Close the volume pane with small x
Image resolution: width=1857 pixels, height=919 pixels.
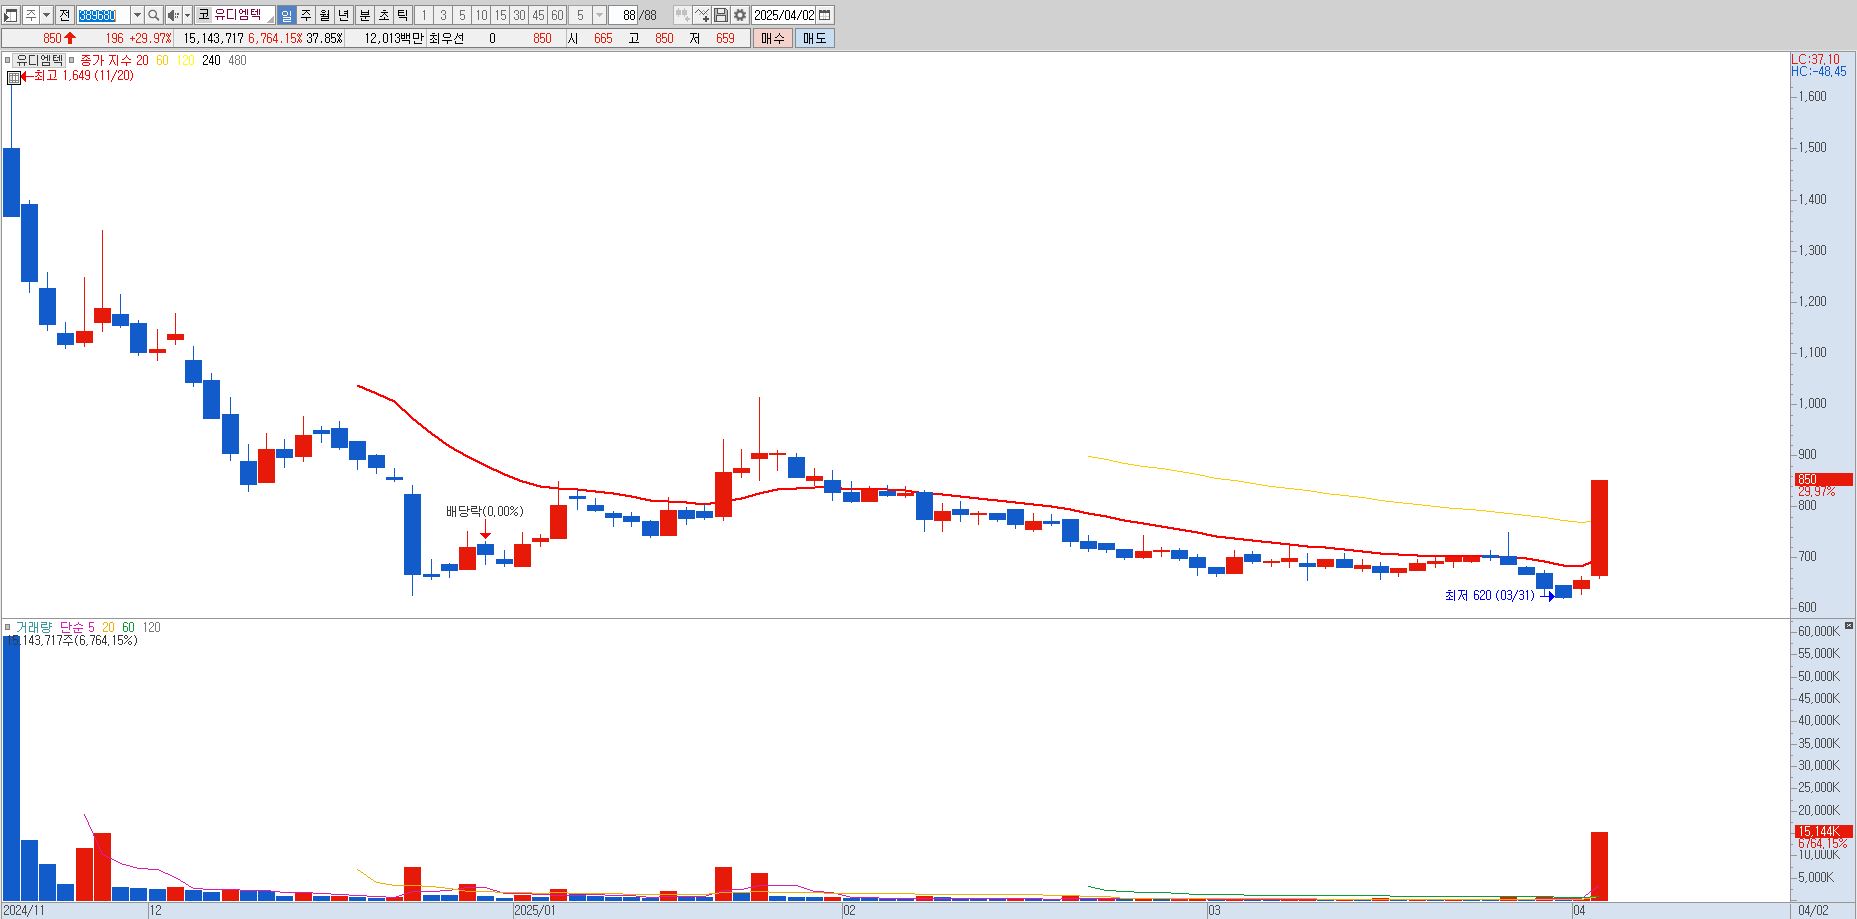[x=1849, y=626]
